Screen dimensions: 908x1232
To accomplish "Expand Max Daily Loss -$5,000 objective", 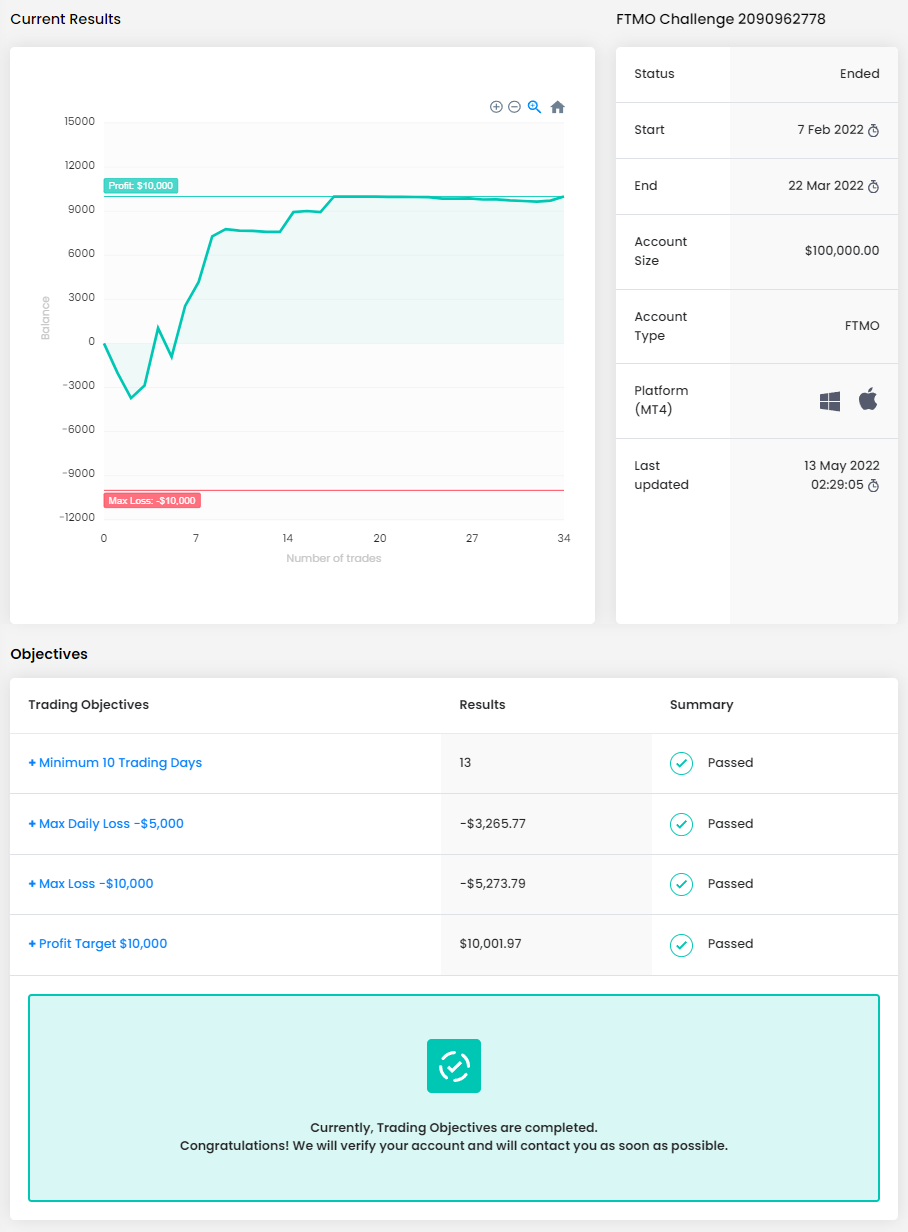I will [106, 824].
